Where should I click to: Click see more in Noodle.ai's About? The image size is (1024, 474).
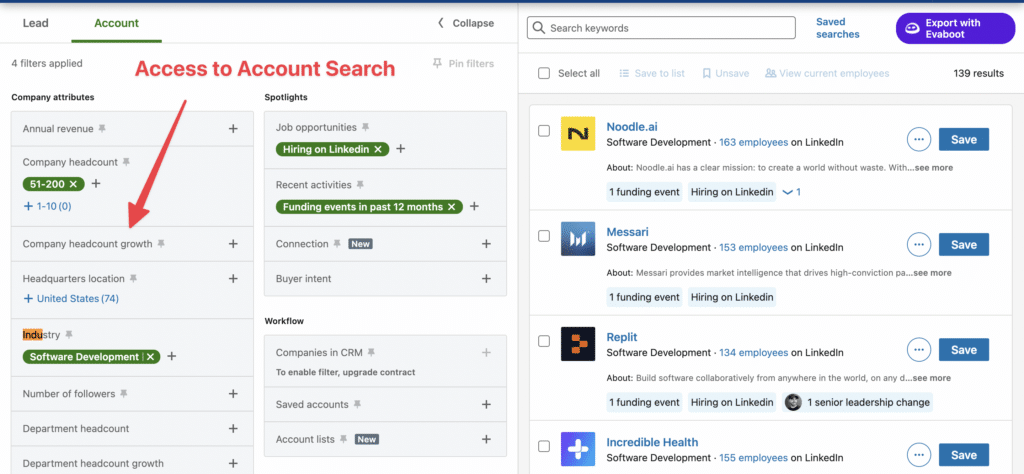pyautogui.click(x=933, y=168)
